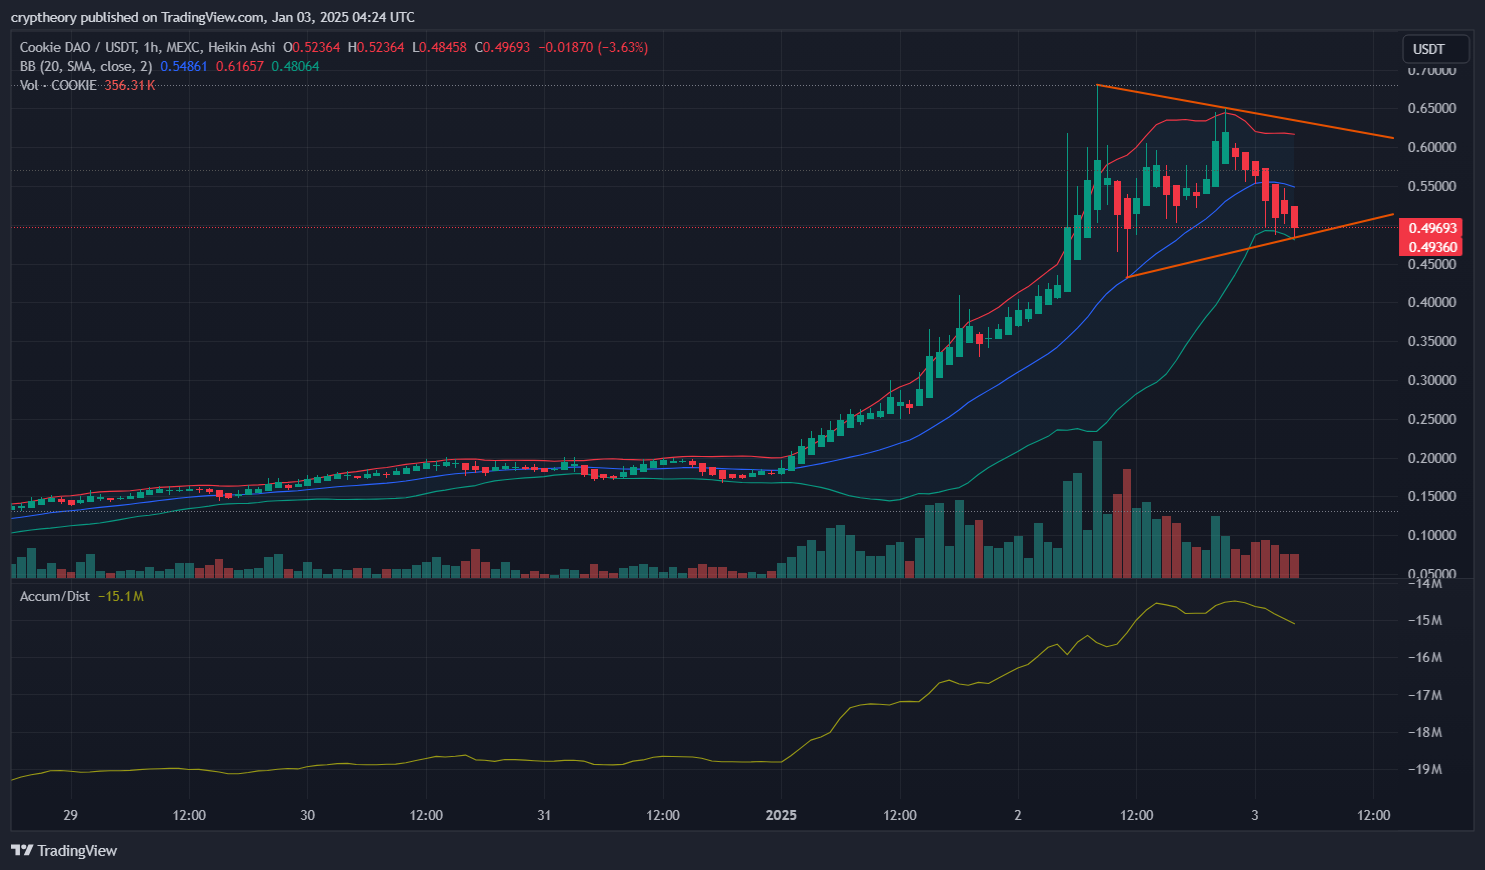Click the percent change −0.01870 (−3.63%)

click(593, 47)
